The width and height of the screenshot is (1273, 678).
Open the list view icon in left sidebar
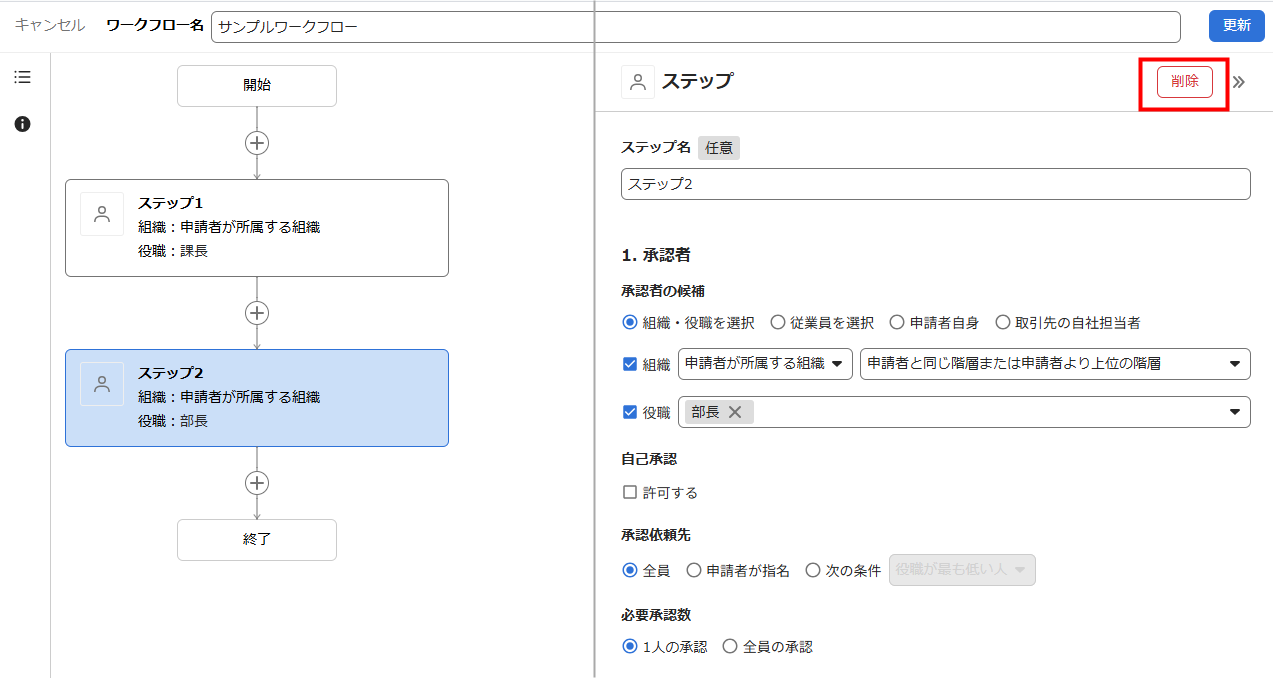pos(22,78)
